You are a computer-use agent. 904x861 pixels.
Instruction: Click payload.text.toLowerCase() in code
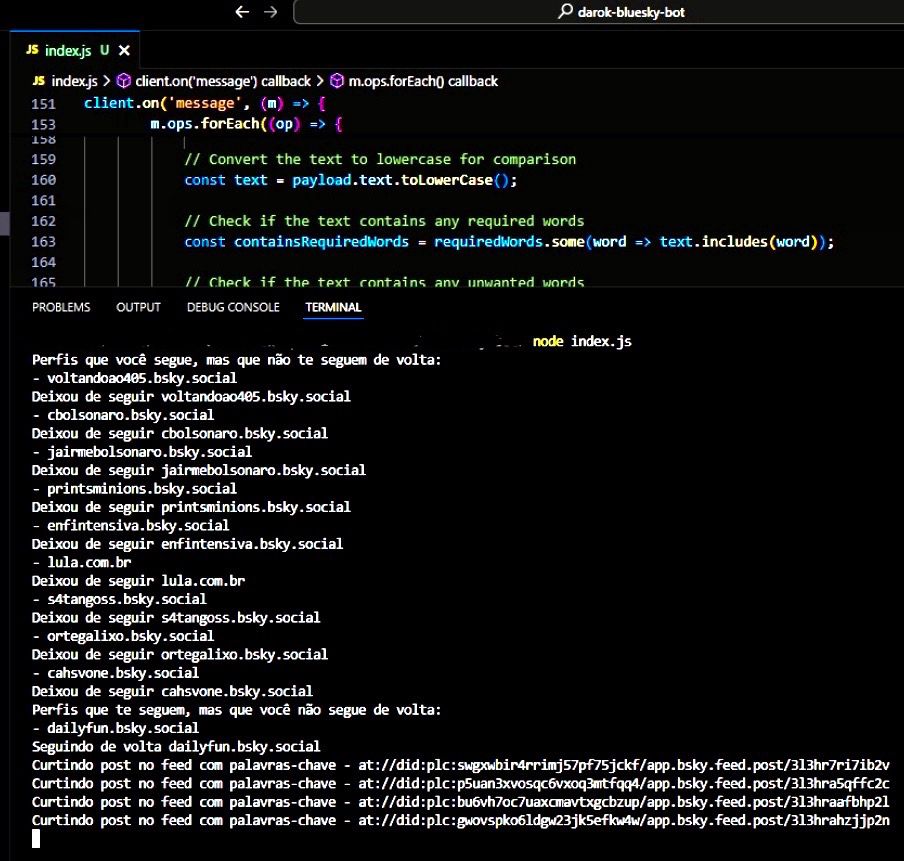click(400, 180)
